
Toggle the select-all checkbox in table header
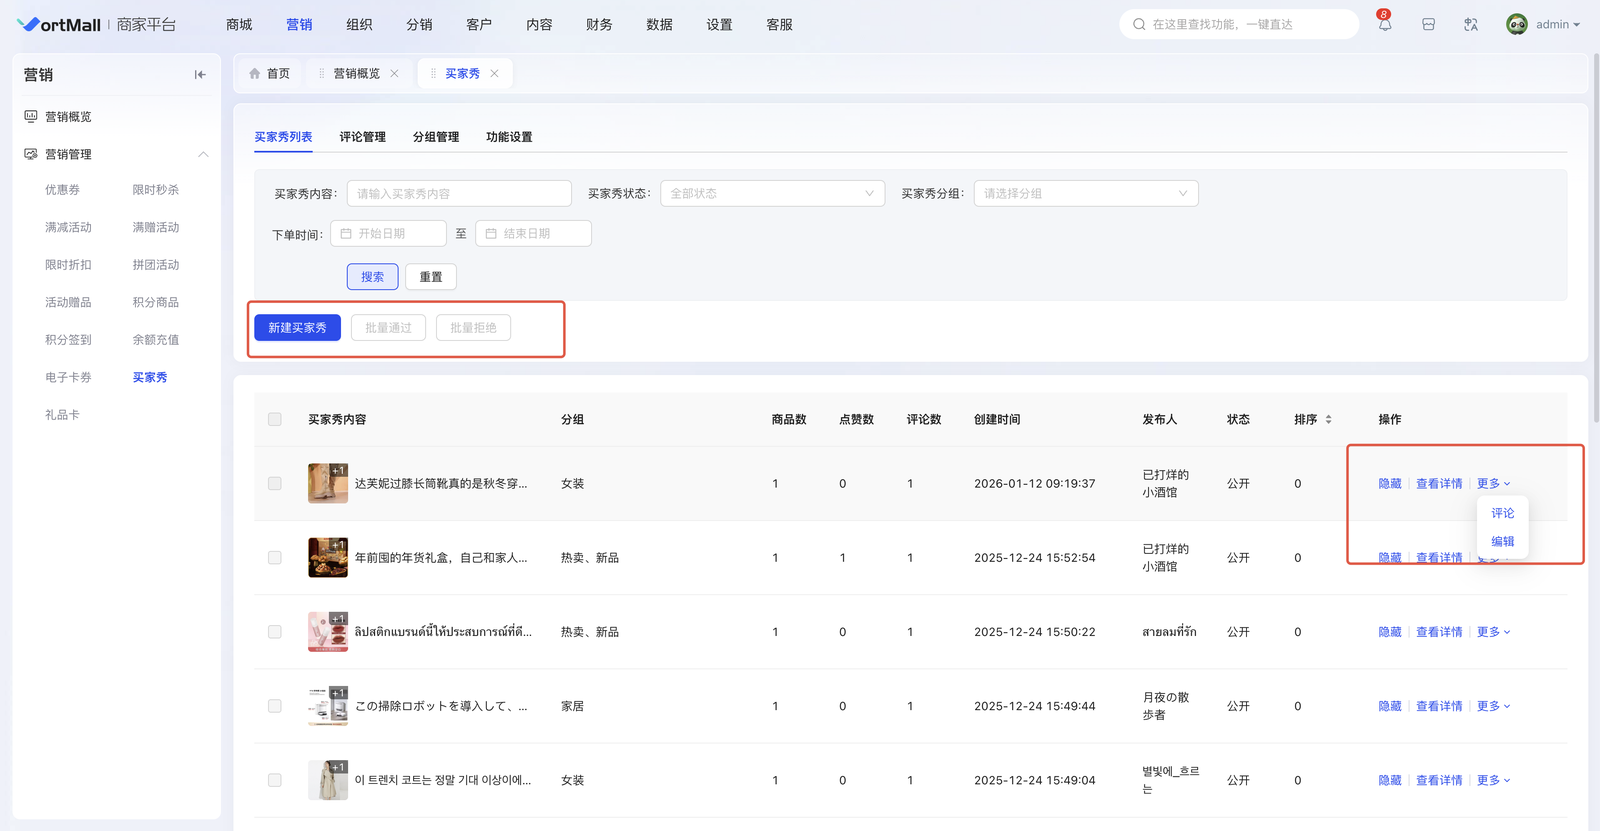point(275,420)
